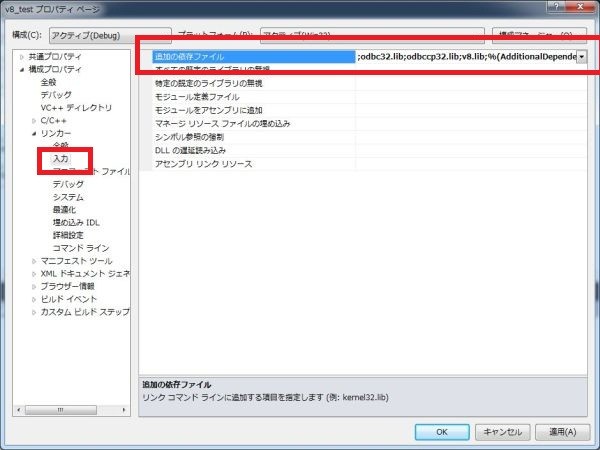This screenshot has width=600, height=450.
Task: Select コマンド ライン under リンカー
Action: [81, 248]
